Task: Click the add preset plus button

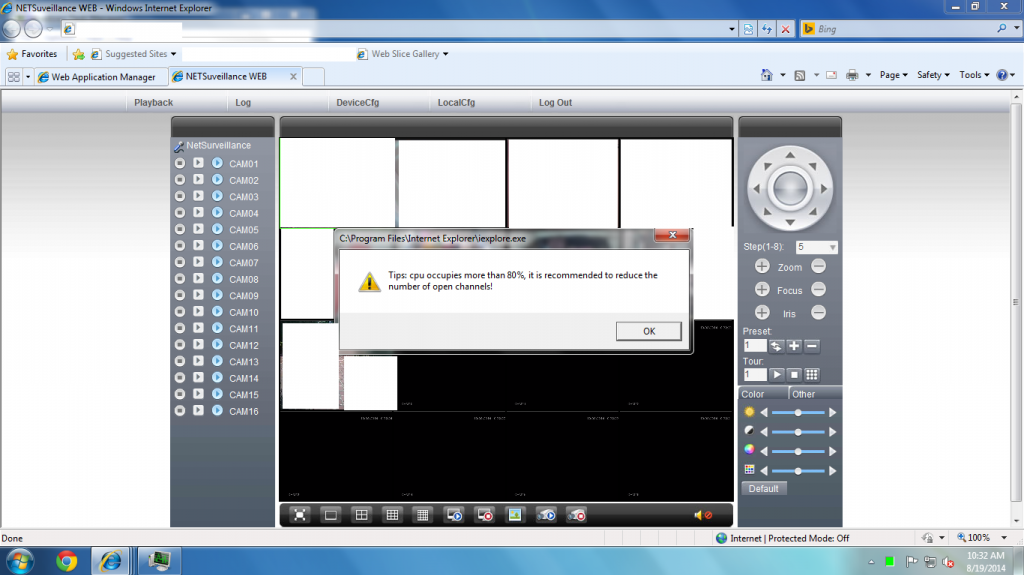Action: point(794,346)
